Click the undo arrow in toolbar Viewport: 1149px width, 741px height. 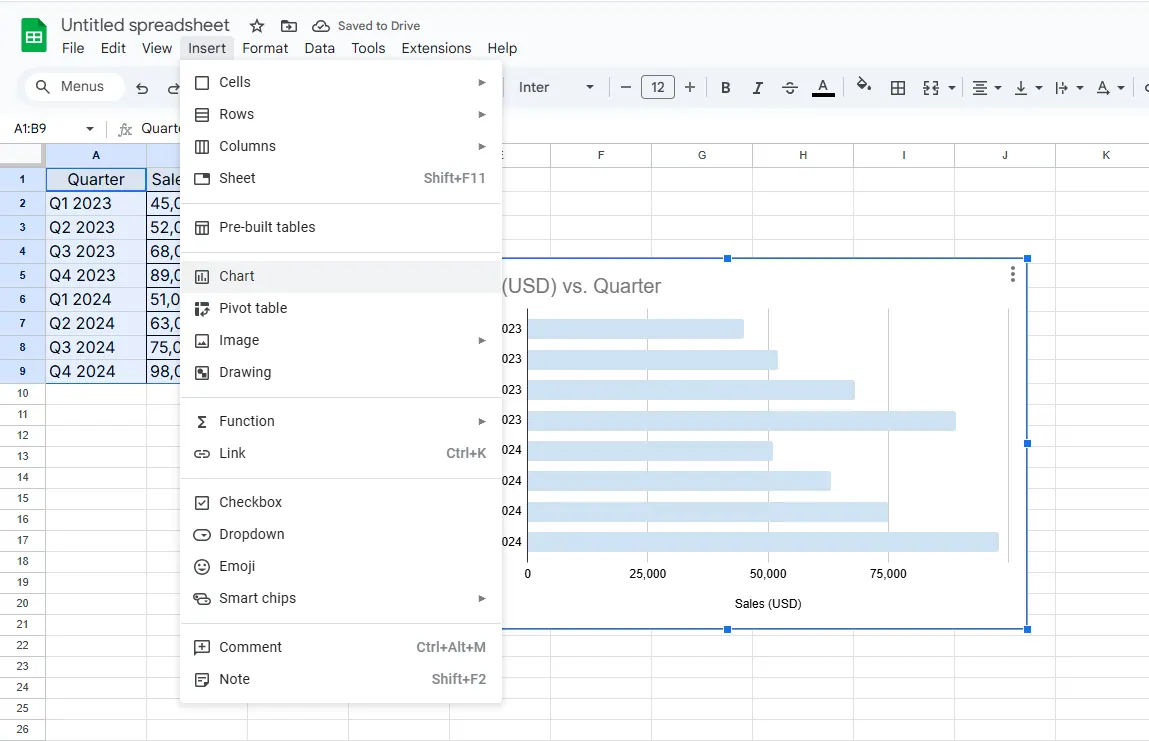click(142, 88)
